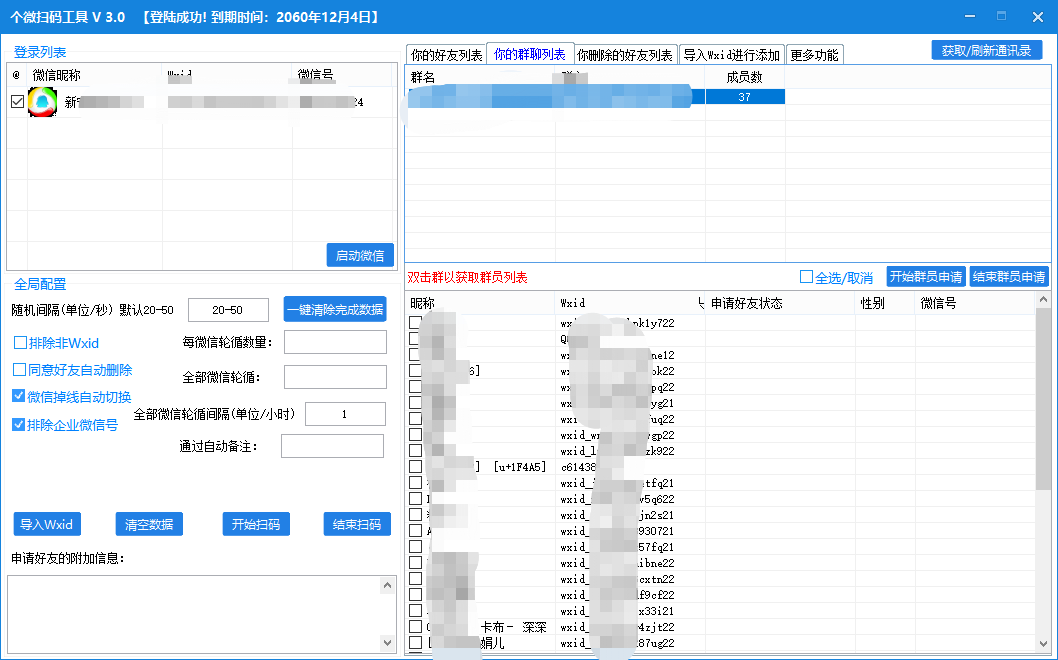Click 全部微信轮循 input field

335,377
